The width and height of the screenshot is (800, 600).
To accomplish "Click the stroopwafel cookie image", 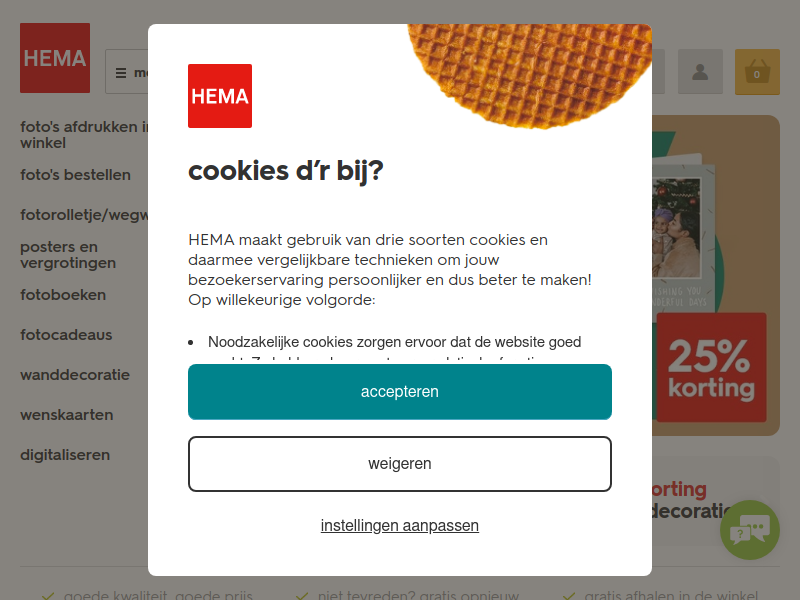I will click(x=530, y=76).
